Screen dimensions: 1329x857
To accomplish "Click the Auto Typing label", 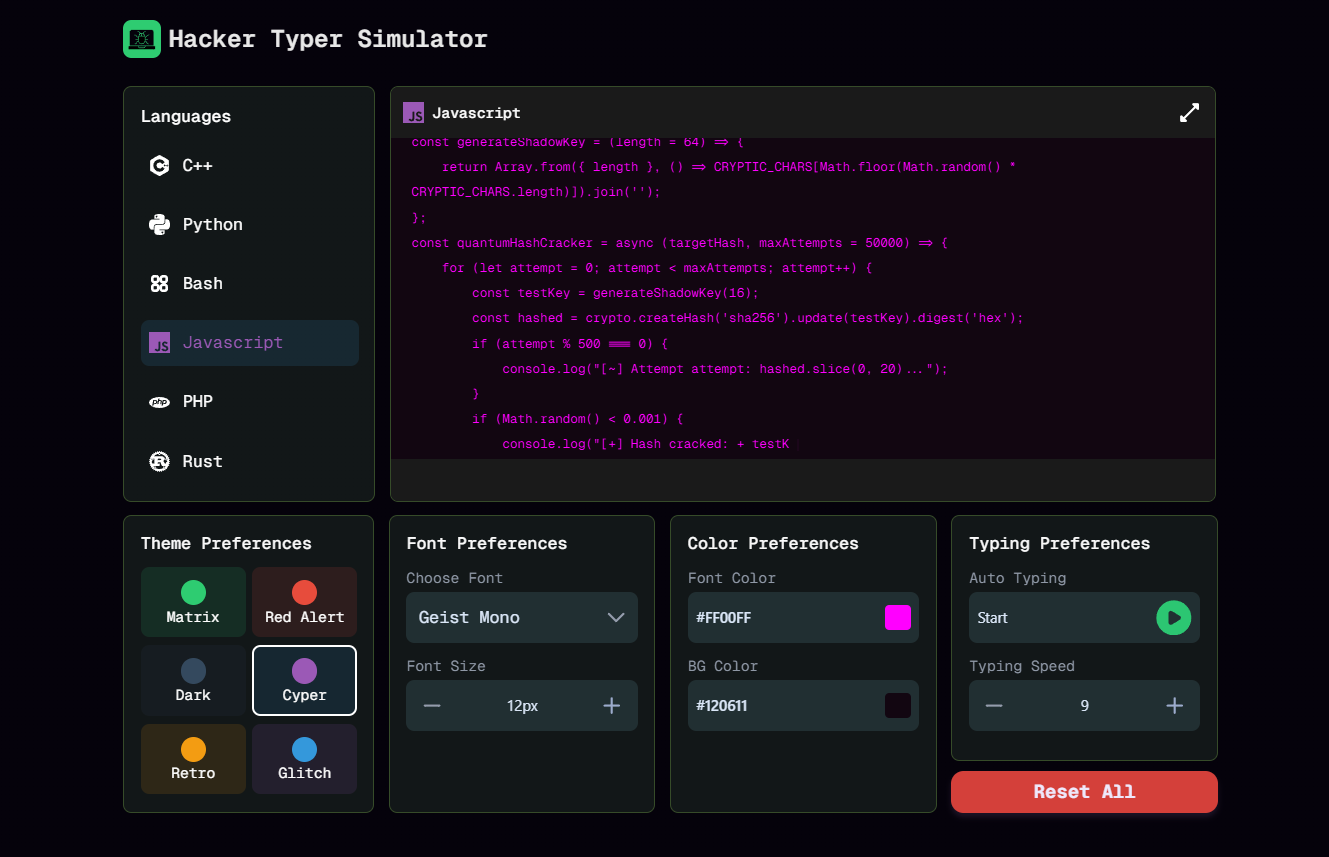I will (x=1018, y=578).
